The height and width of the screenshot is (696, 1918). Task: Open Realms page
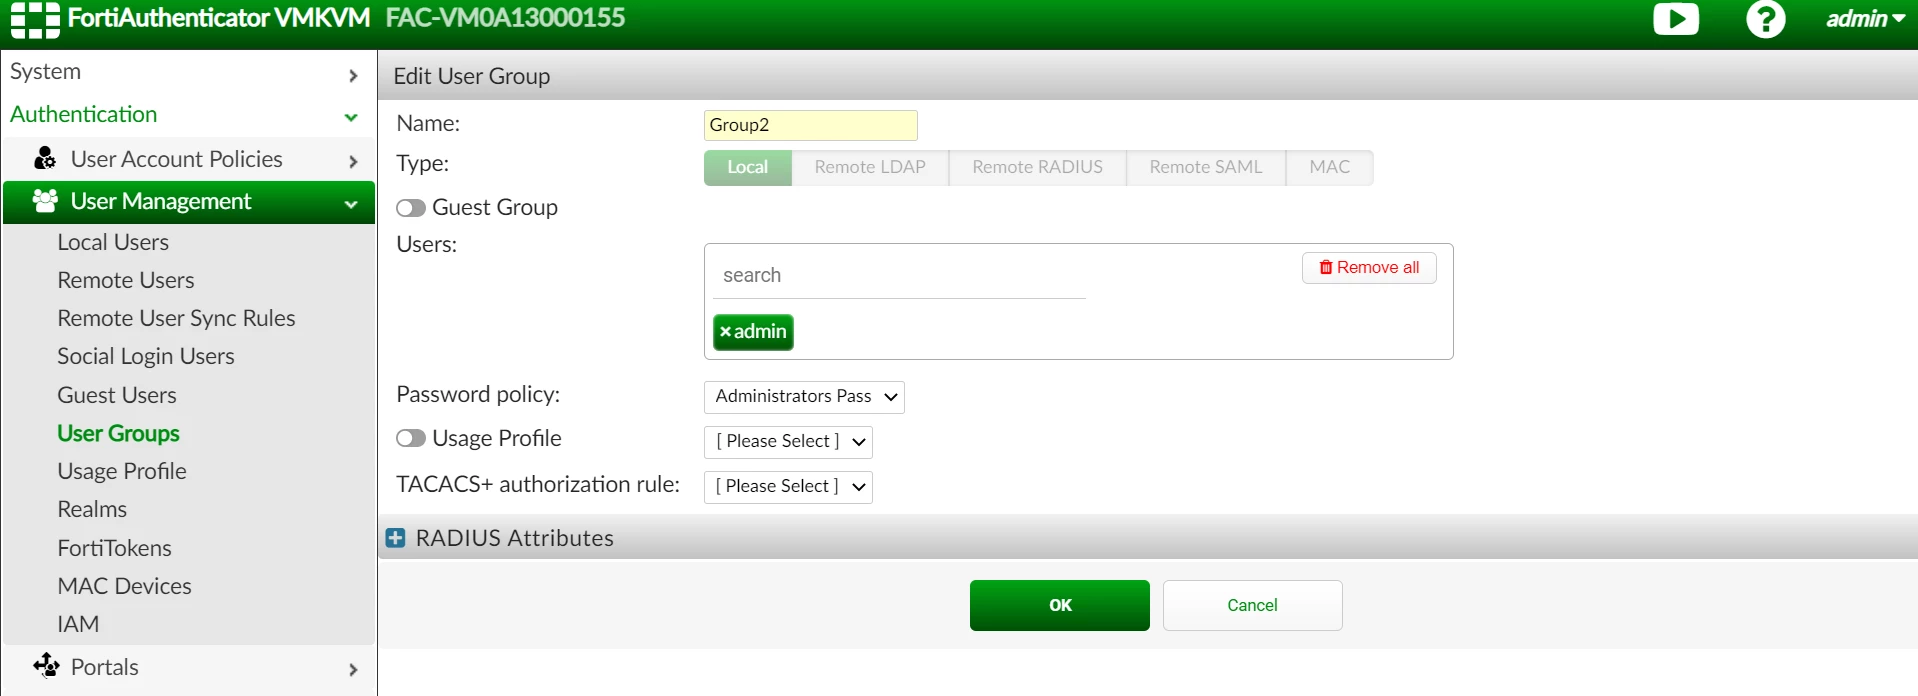(92, 509)
